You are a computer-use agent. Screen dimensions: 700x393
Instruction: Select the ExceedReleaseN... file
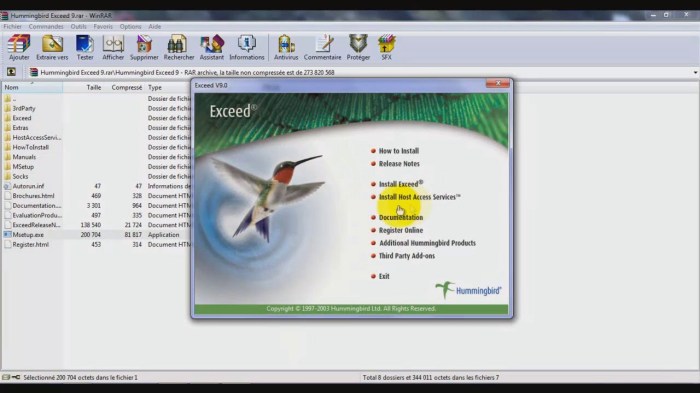click(36, 225)
